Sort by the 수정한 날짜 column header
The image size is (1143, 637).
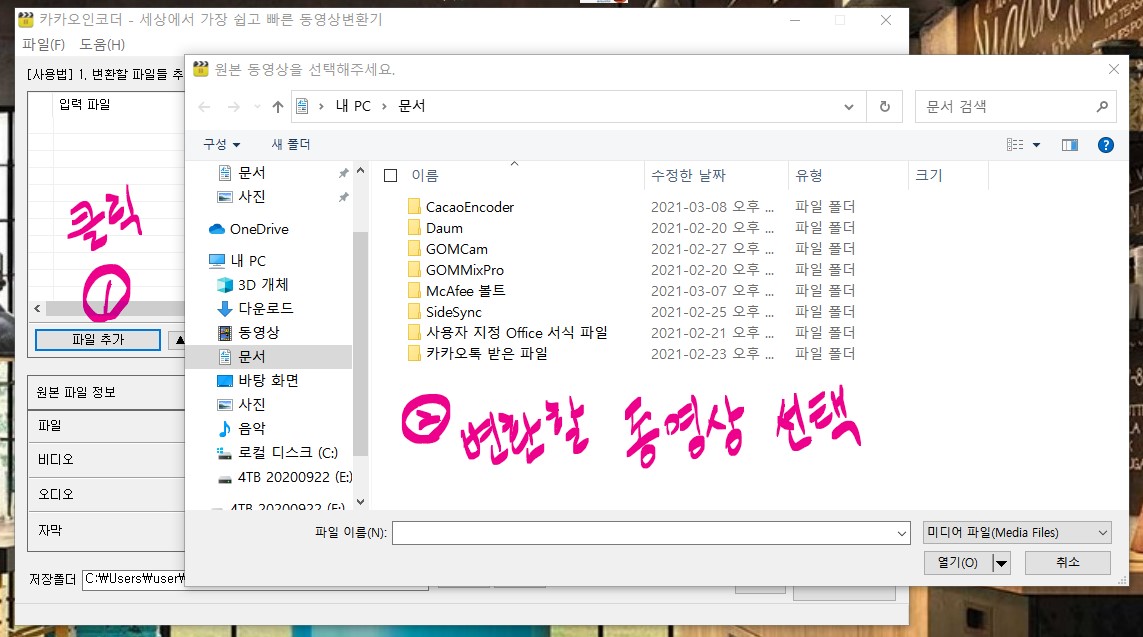pos(688,176)
